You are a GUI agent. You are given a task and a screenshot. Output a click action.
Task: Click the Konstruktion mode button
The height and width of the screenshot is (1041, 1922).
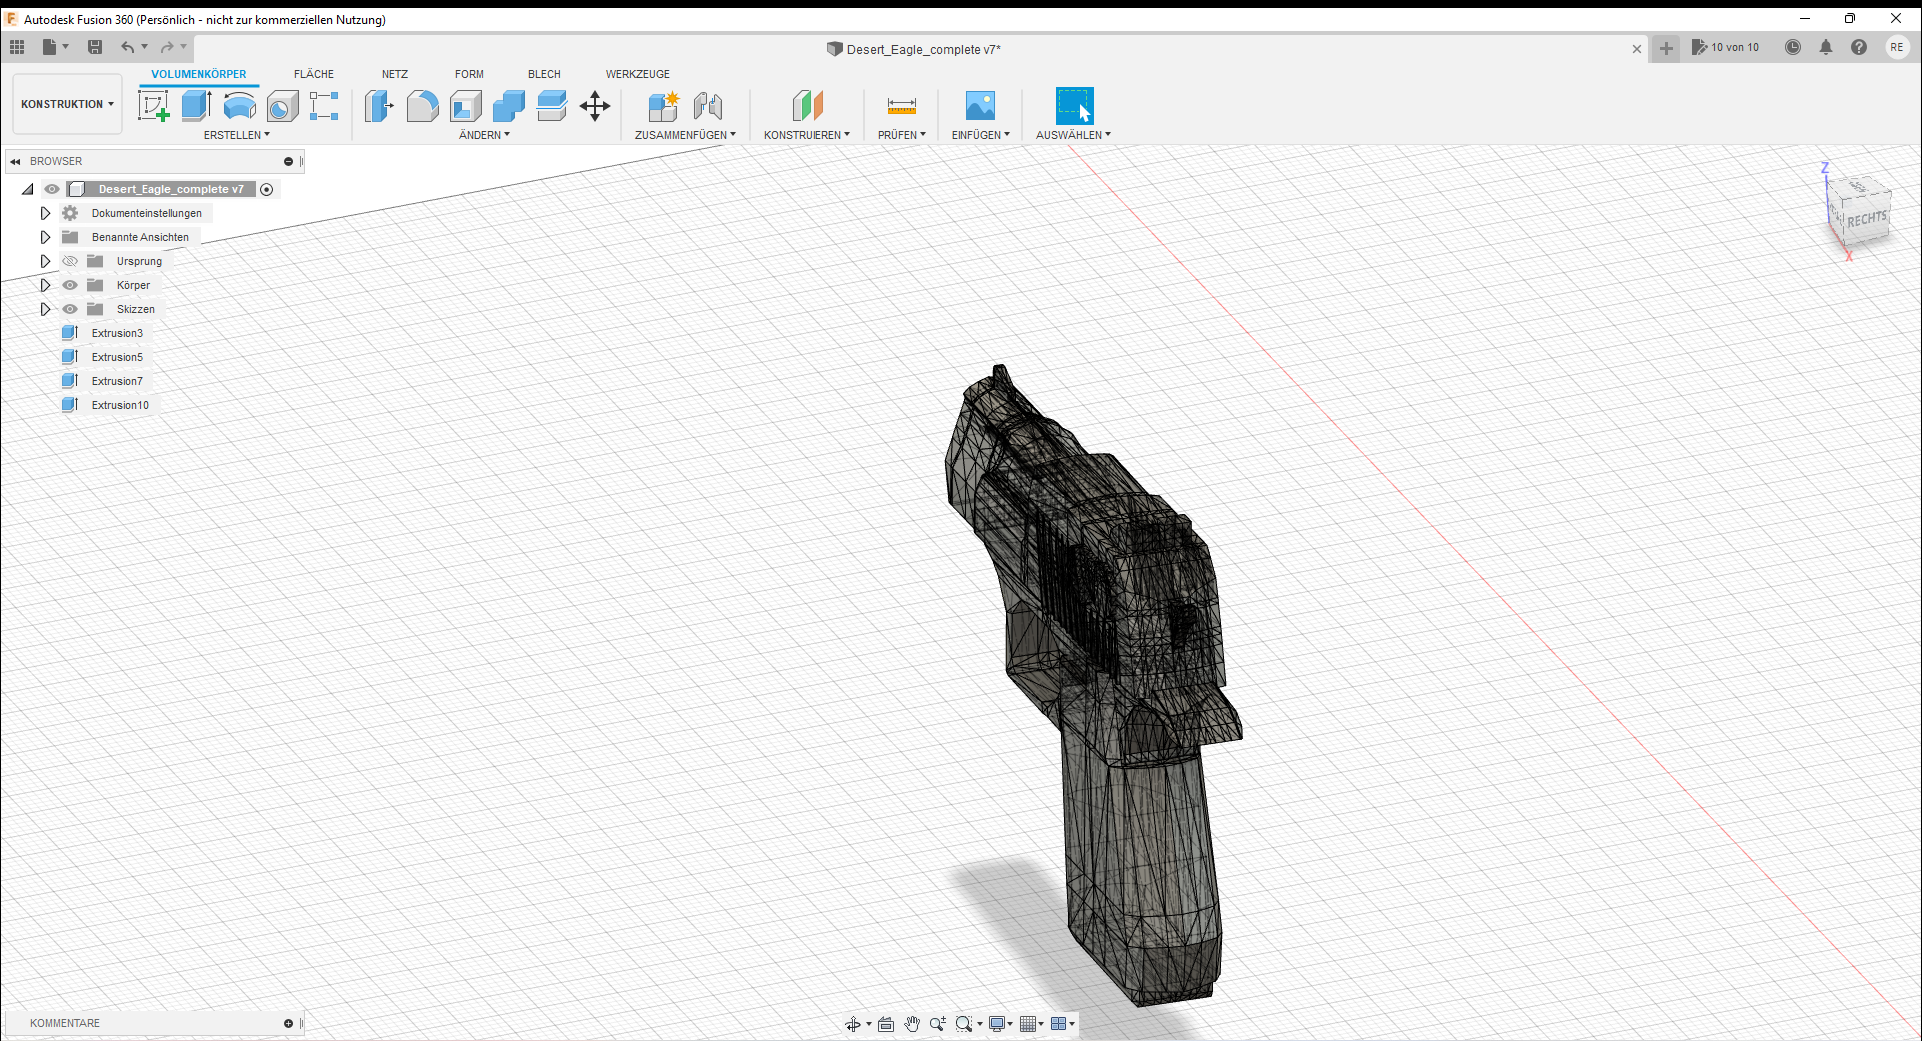66,103
